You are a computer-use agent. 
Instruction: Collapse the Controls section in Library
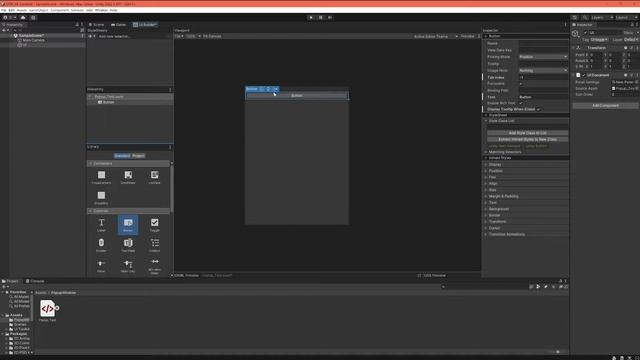[x=128, y=211]
